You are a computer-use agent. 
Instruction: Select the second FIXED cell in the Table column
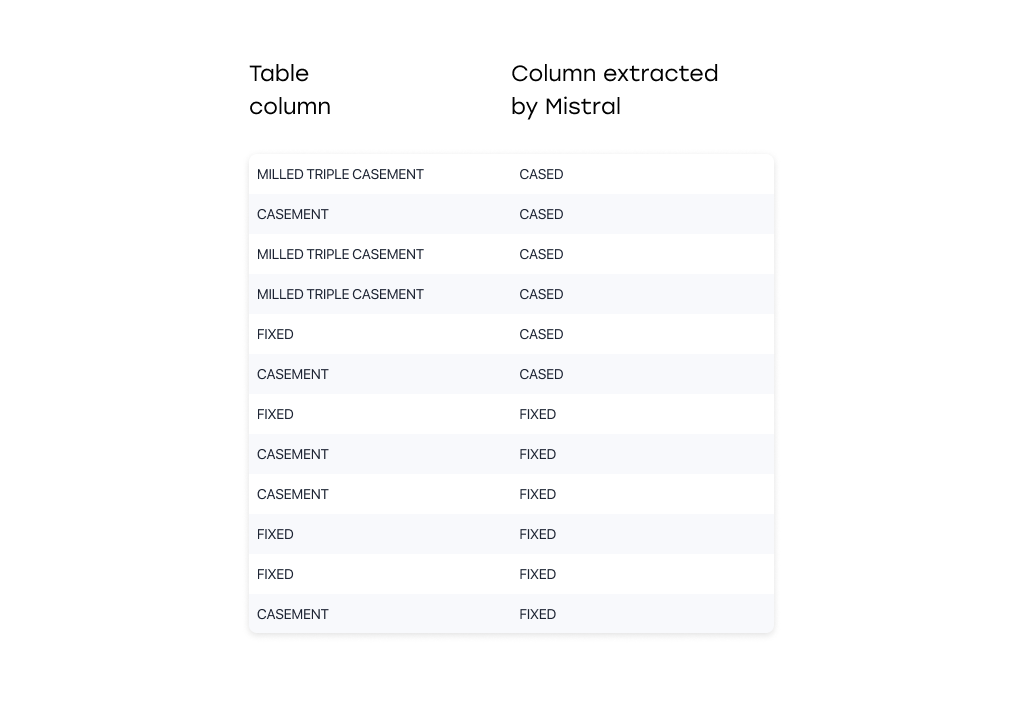point(275,414)
